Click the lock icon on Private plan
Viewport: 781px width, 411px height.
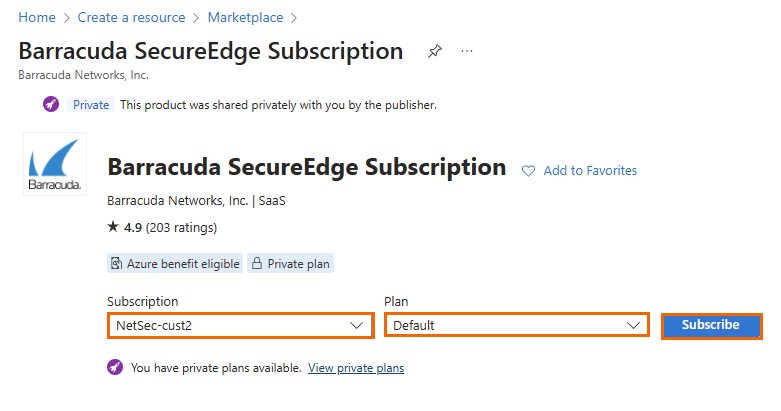(x=257, y=263)
